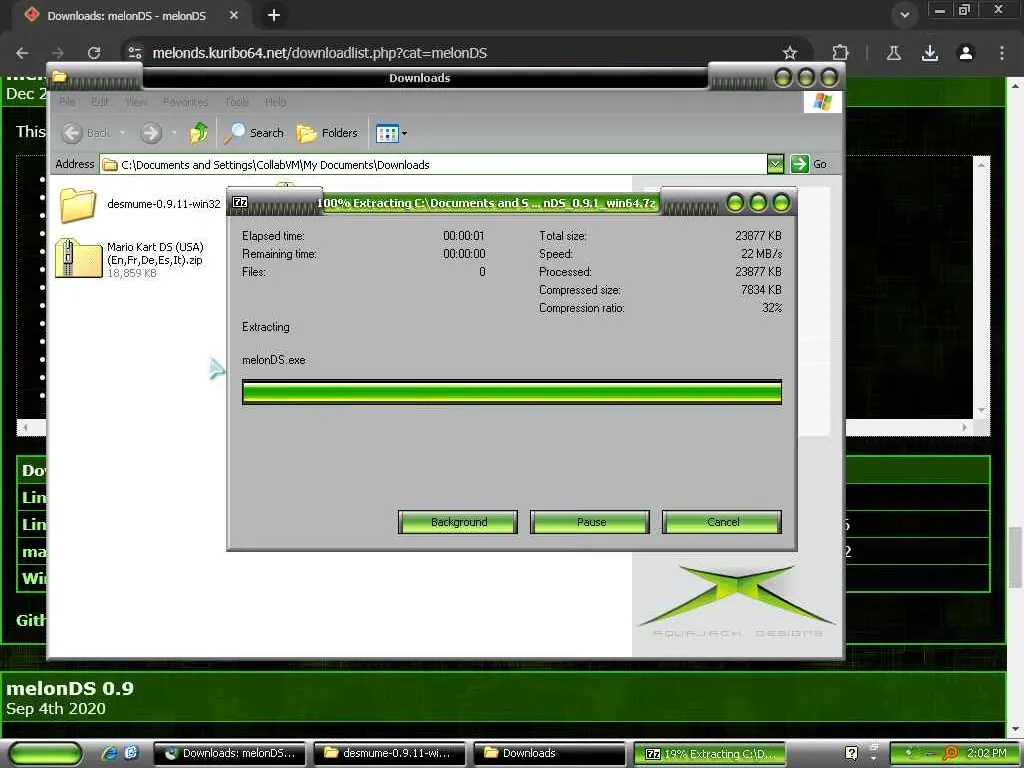Expand the Views dropdown arrow
Screen dimensions: 1024x768
tap(404, 133)
